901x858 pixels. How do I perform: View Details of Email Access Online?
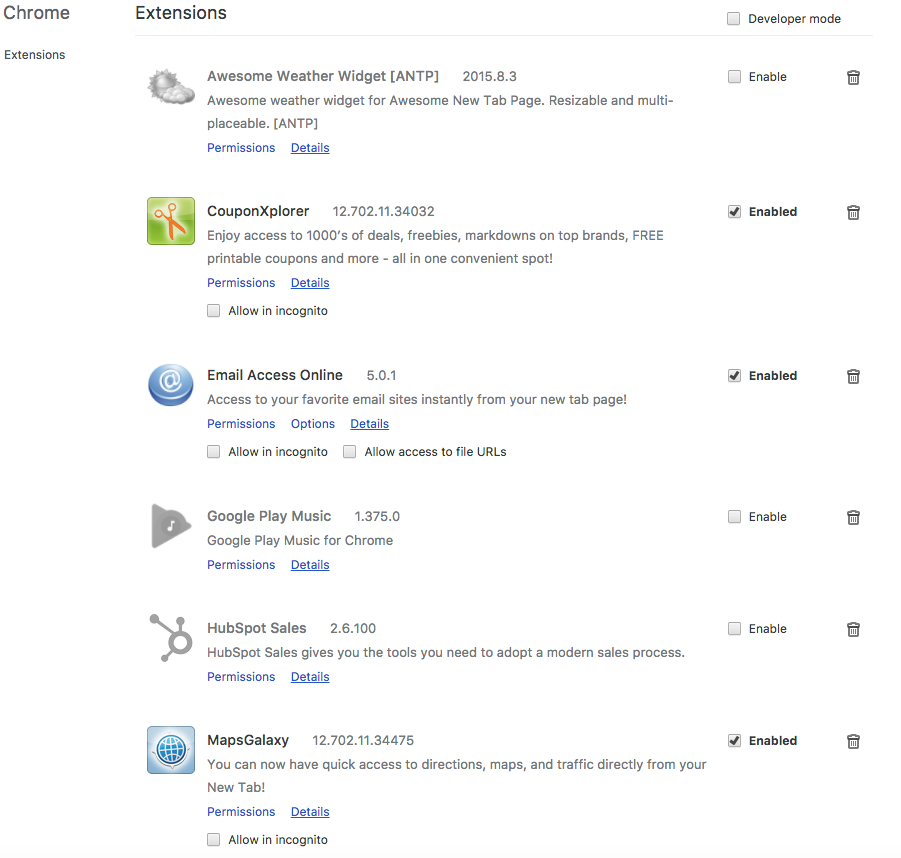point(369,424)
